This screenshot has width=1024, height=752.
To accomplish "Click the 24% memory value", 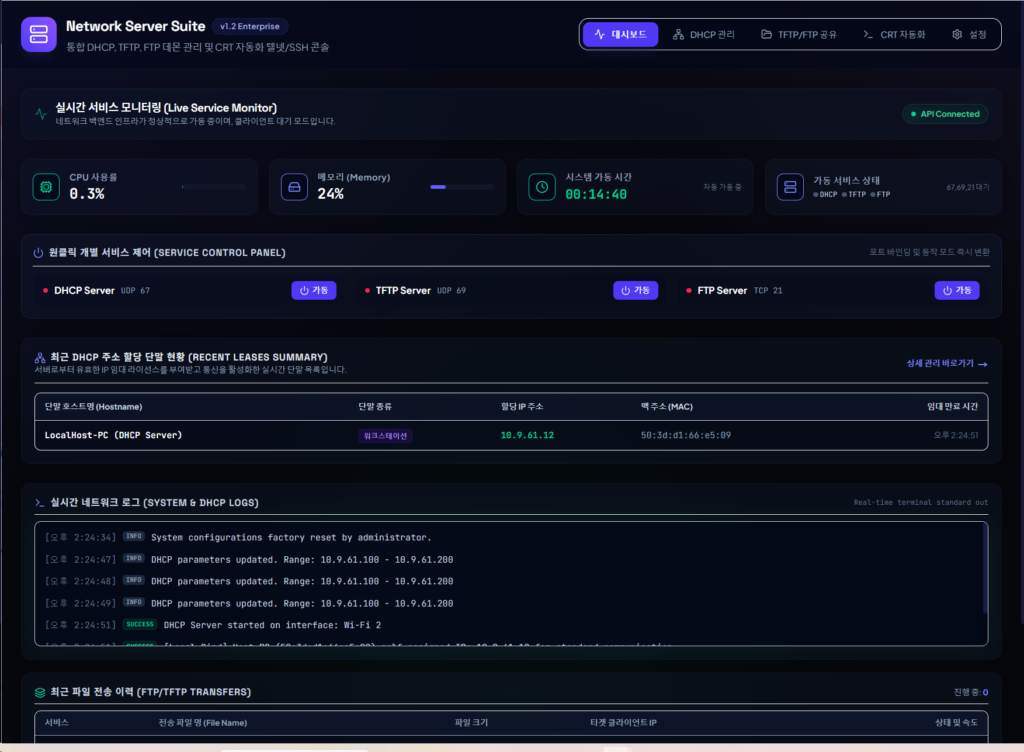I will tap(330, 194).
